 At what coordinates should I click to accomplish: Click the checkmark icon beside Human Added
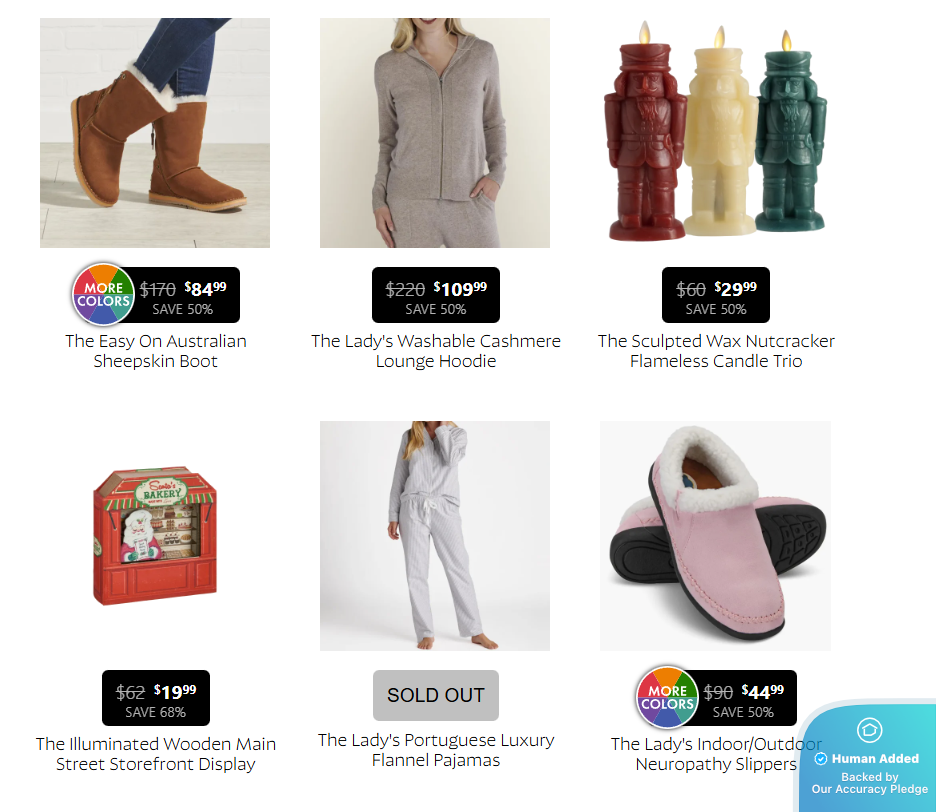tap(821, 759)
